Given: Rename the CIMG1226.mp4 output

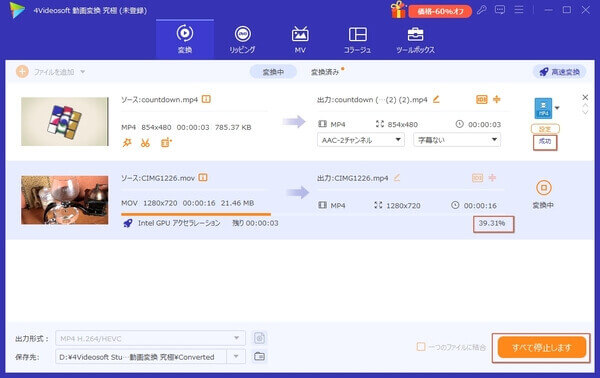Looking at the screenshot, I should click(x=397, y=178).
